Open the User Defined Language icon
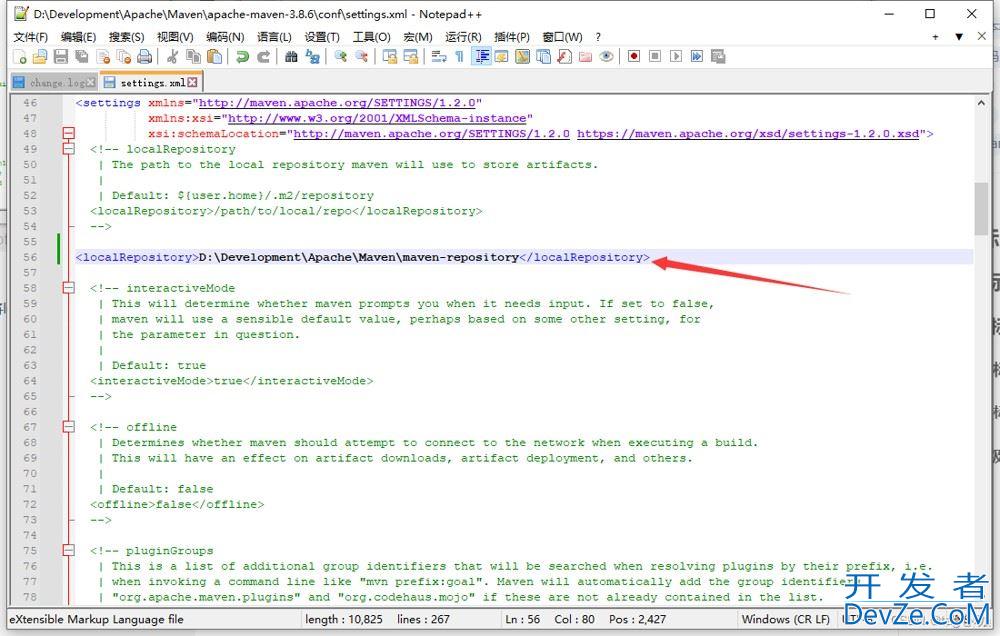 point(501,57)
